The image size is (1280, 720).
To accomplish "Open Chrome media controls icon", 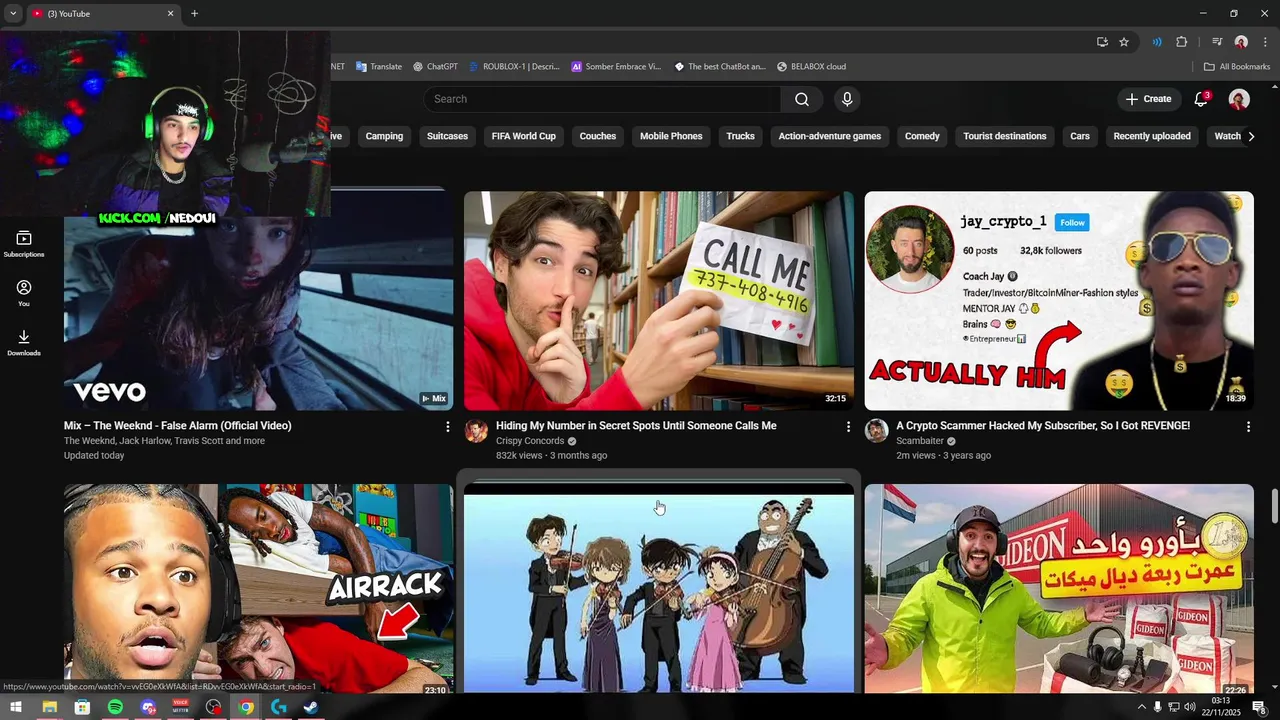I will click(x=1217, y=42).
